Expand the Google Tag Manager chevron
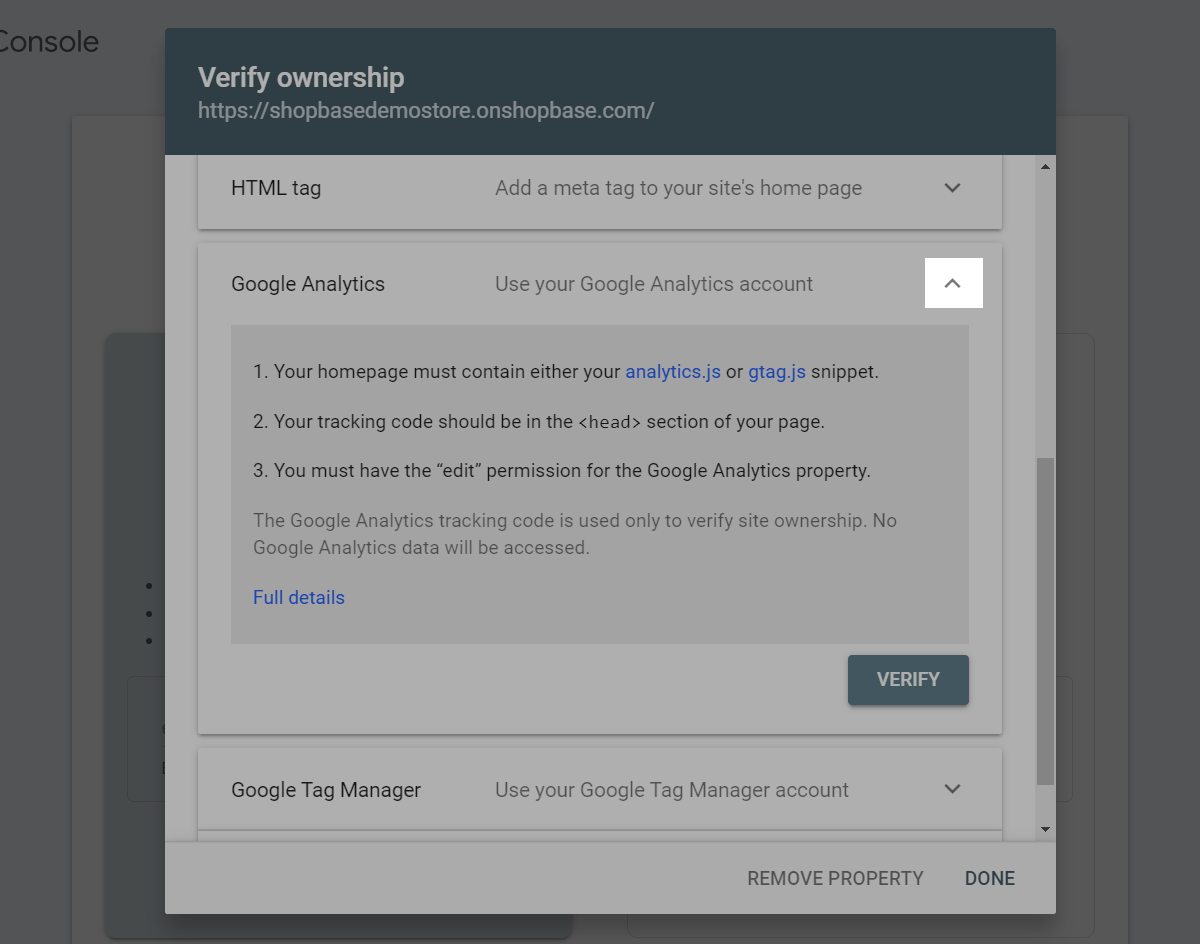Viewport: 1200px width, 944px height. point(952,789)
